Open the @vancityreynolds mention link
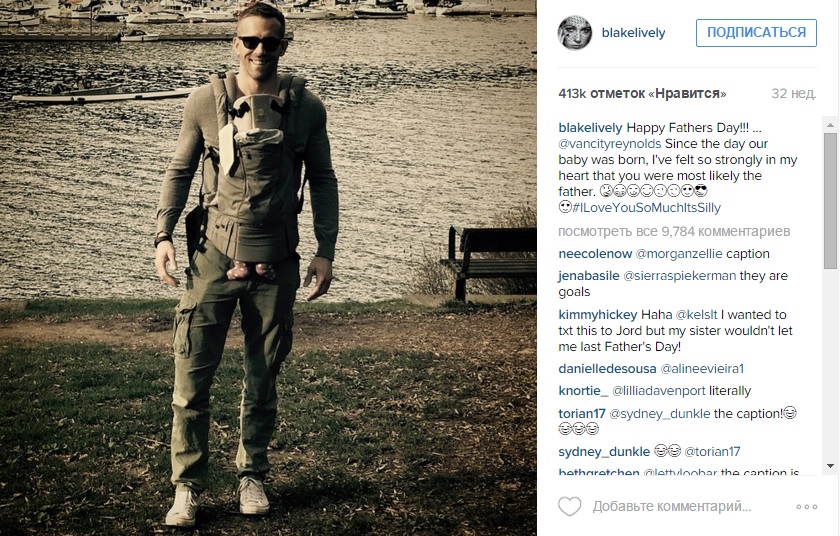 click(x=610, y=144)
